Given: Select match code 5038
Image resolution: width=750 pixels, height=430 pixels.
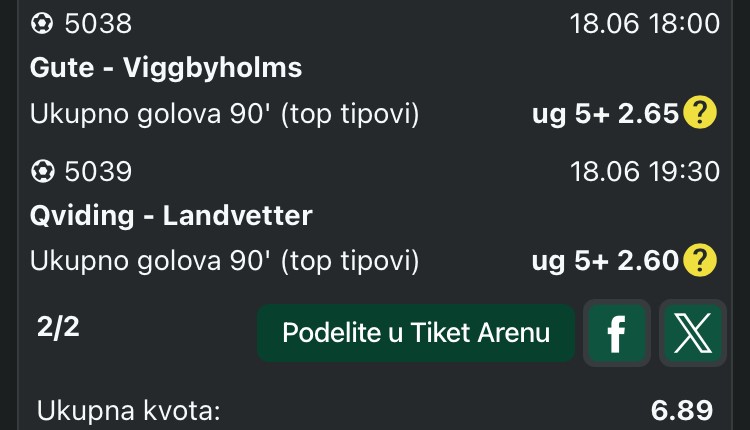Looking at the screenshot, I should tap(98, 23).
